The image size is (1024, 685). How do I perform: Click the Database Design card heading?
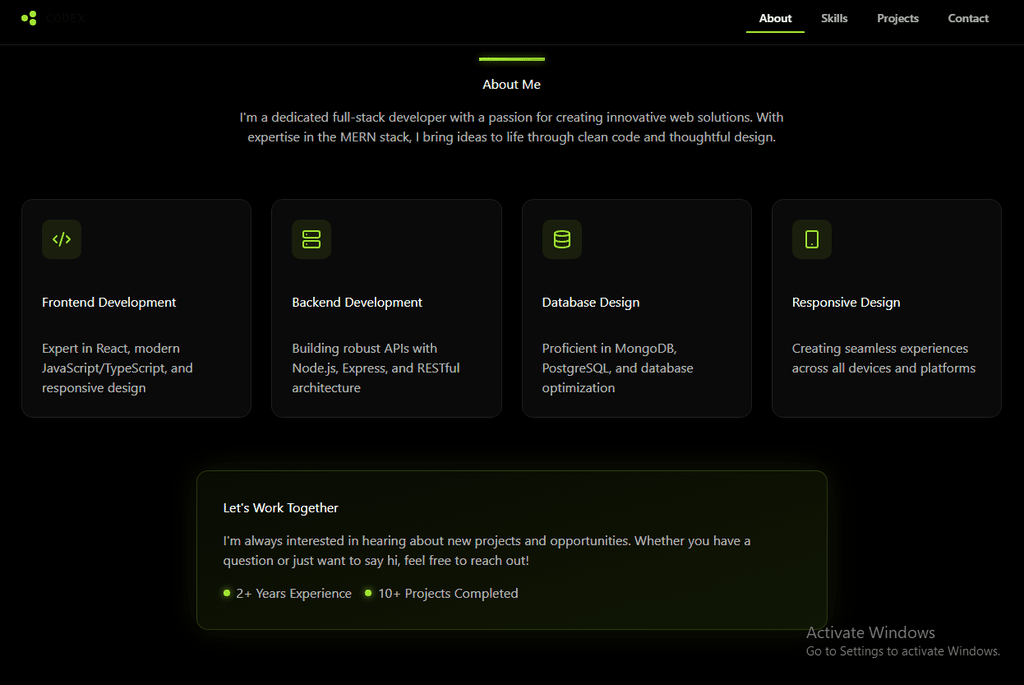click(591, 302)
